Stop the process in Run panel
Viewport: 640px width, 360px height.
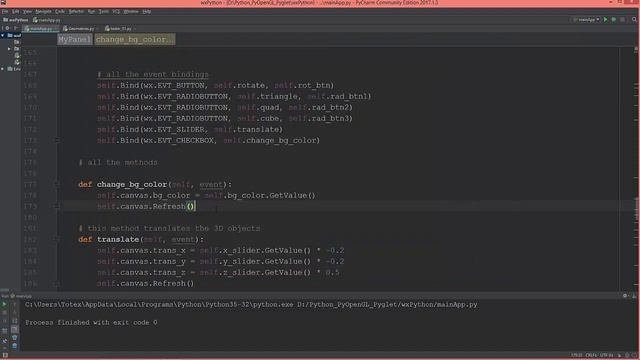(4, 313)
